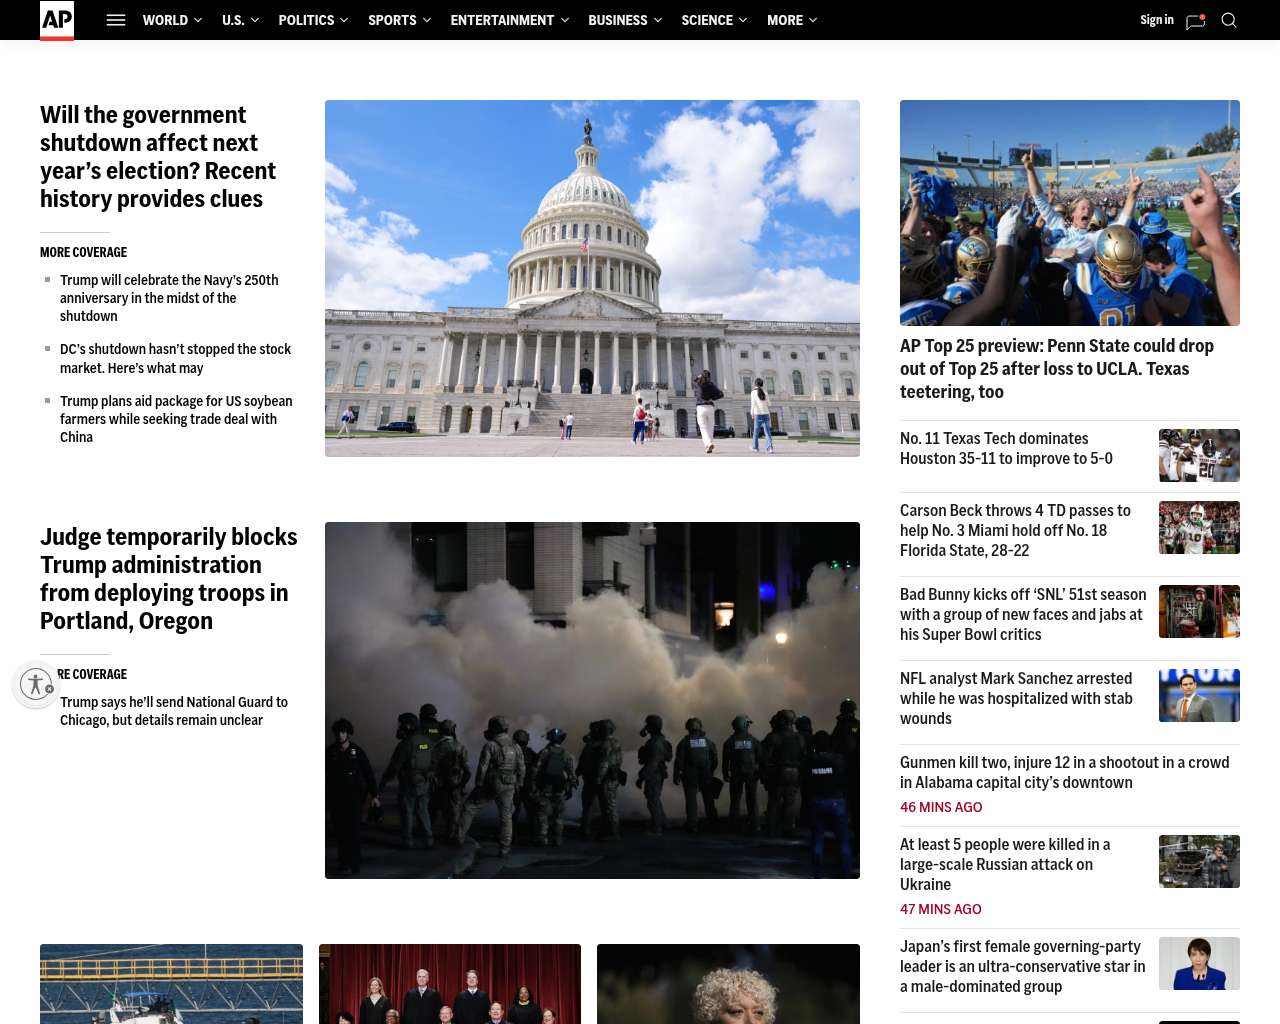1280x1024 pixels.
Task: Click the Texas Tech game thumbnail
Action: 1199,455
